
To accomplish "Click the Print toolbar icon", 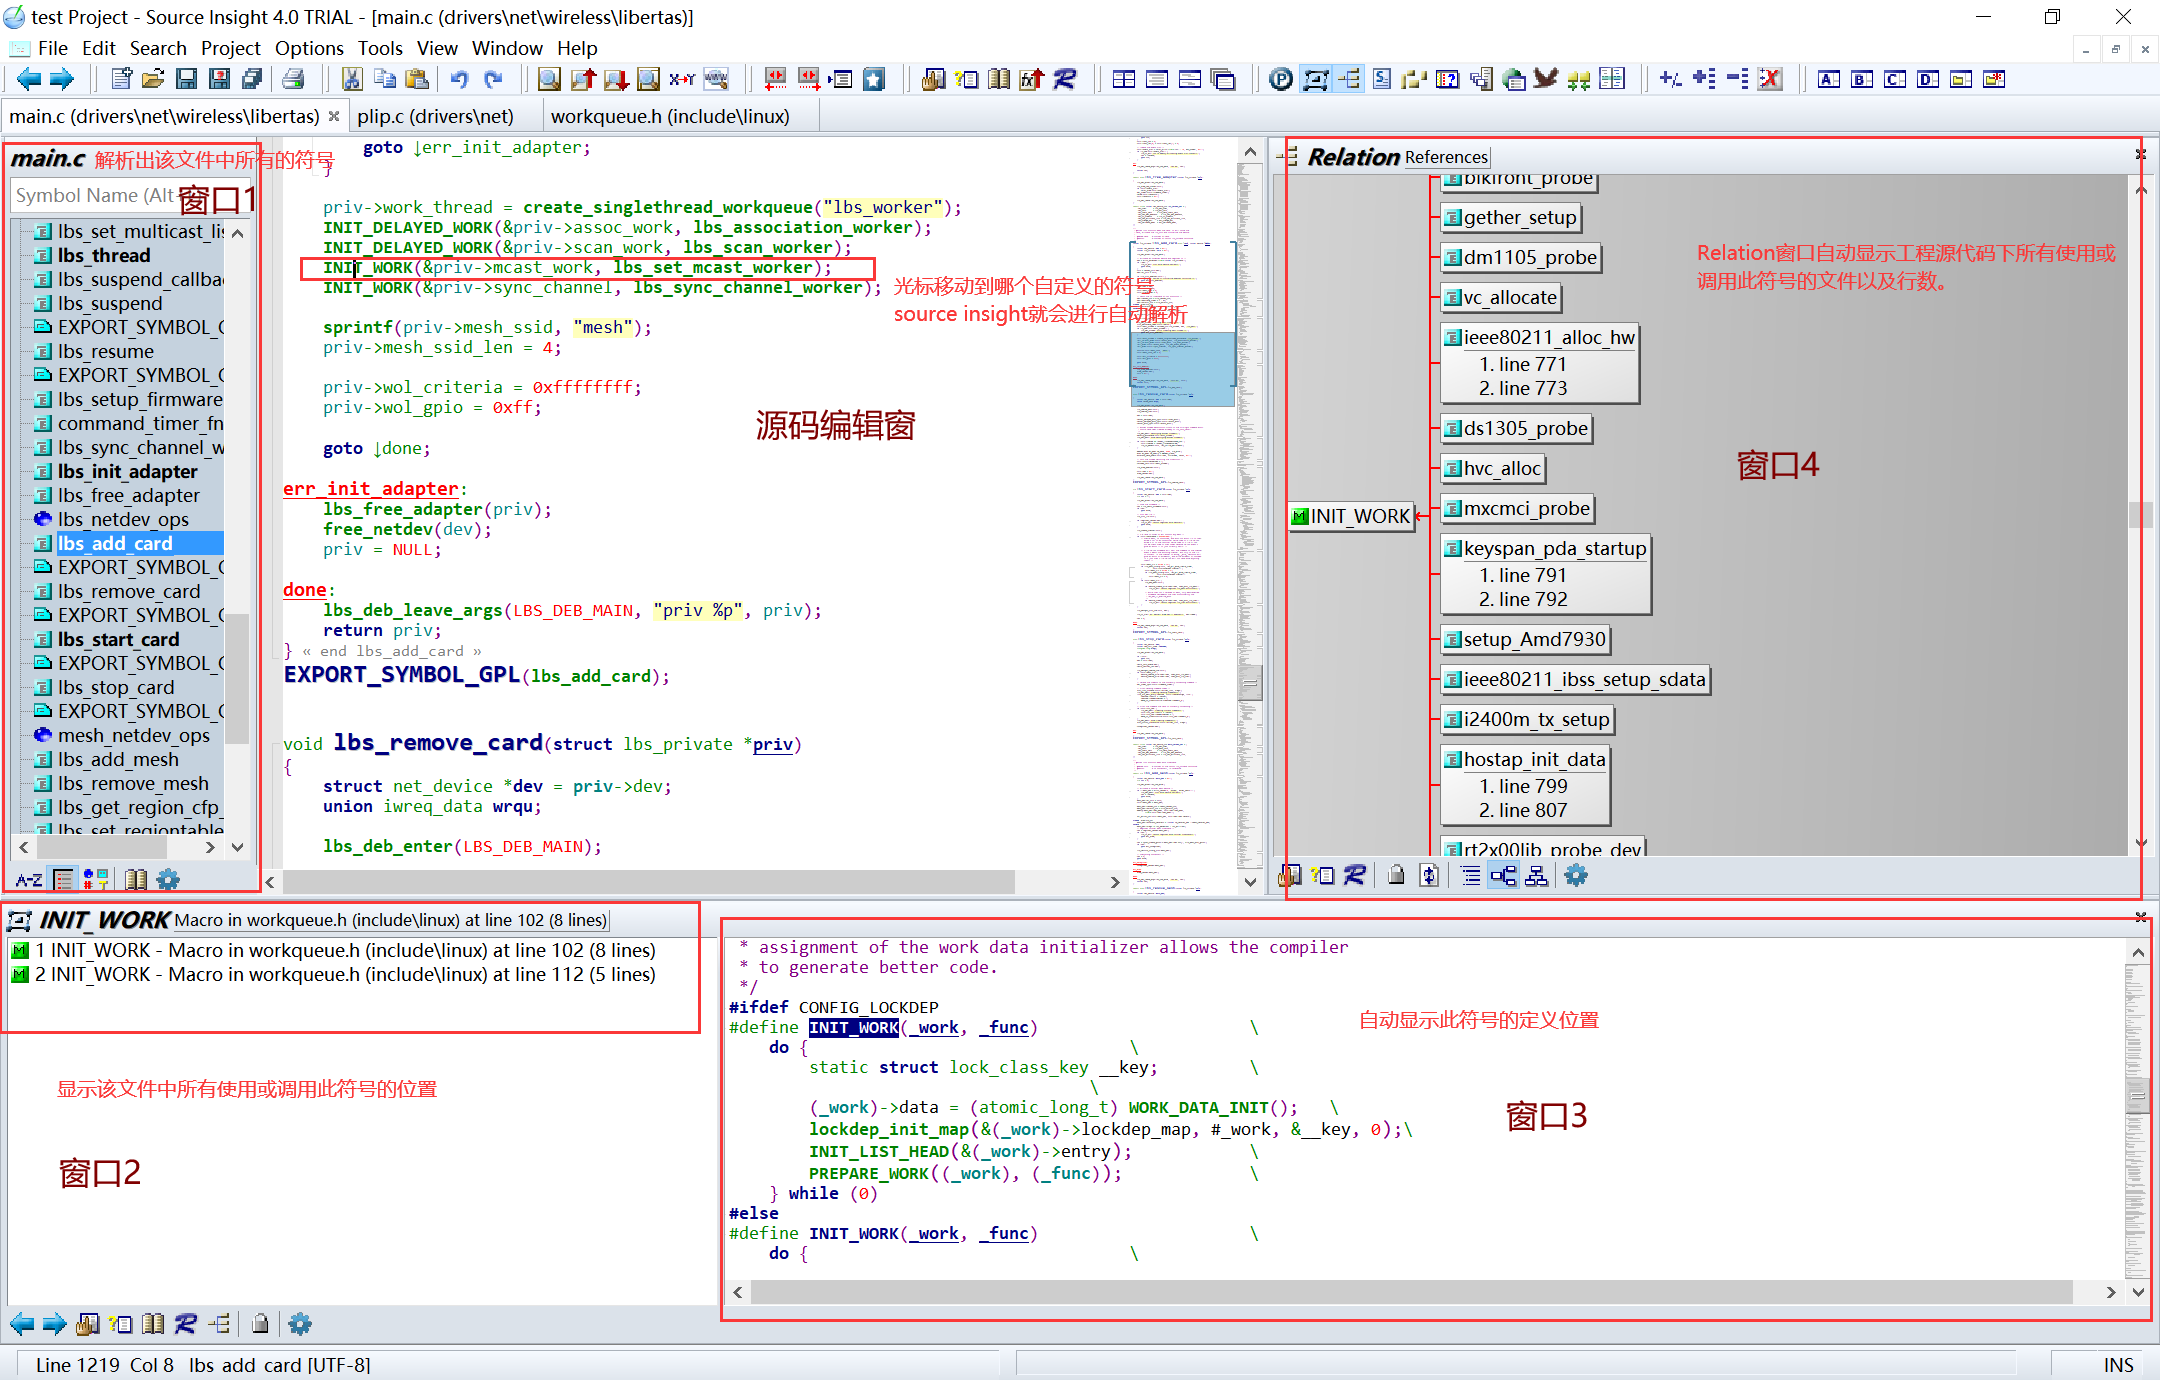I will tap(294, 79).
